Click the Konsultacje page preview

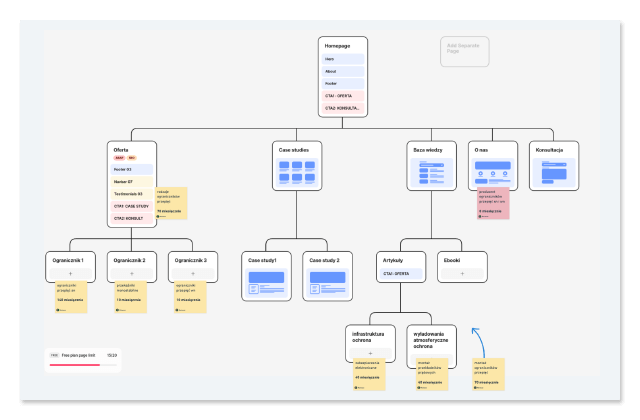point(554,173)
